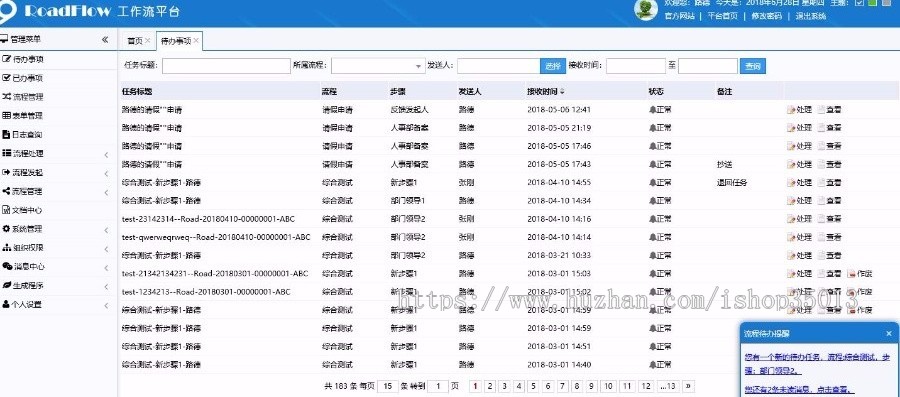Sort the table by 接收时间 column
The image size is (900, 397).
tap(545, 91)
